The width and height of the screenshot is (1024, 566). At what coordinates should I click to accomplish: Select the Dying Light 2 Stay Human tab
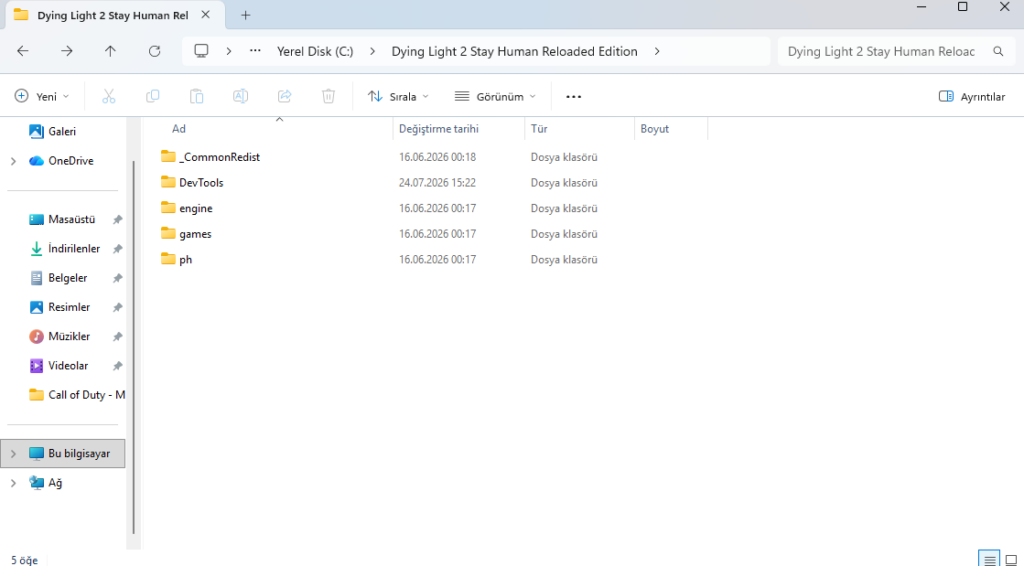point(112,15)
